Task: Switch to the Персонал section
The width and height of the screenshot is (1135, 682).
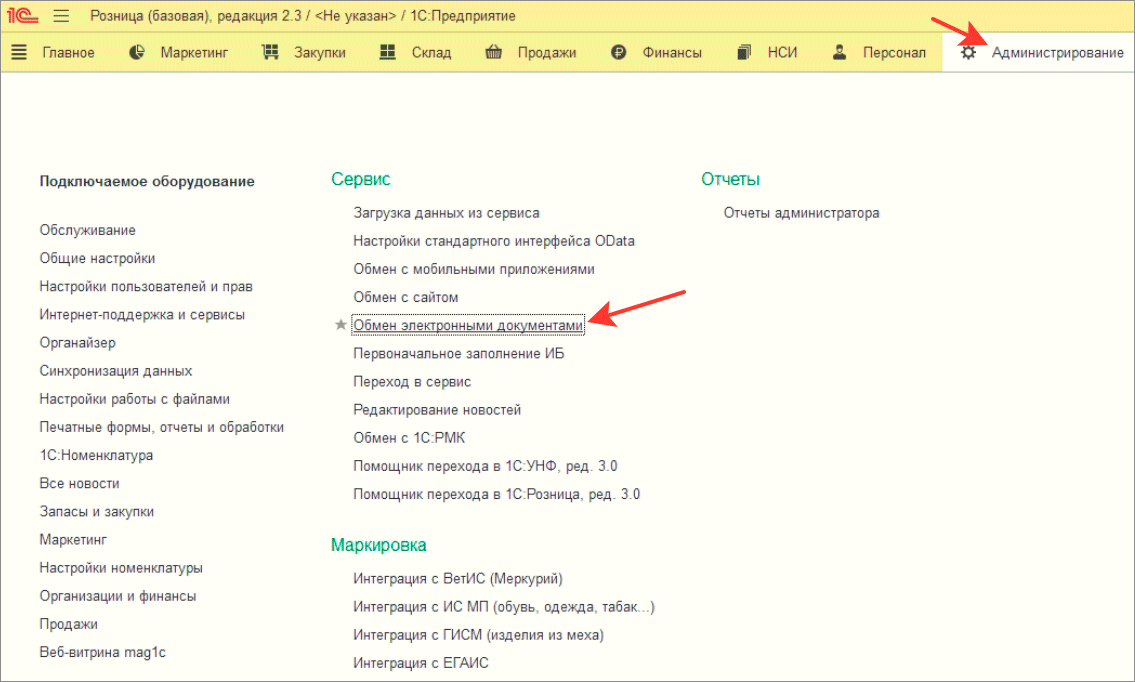Action: tap(894, 53)
